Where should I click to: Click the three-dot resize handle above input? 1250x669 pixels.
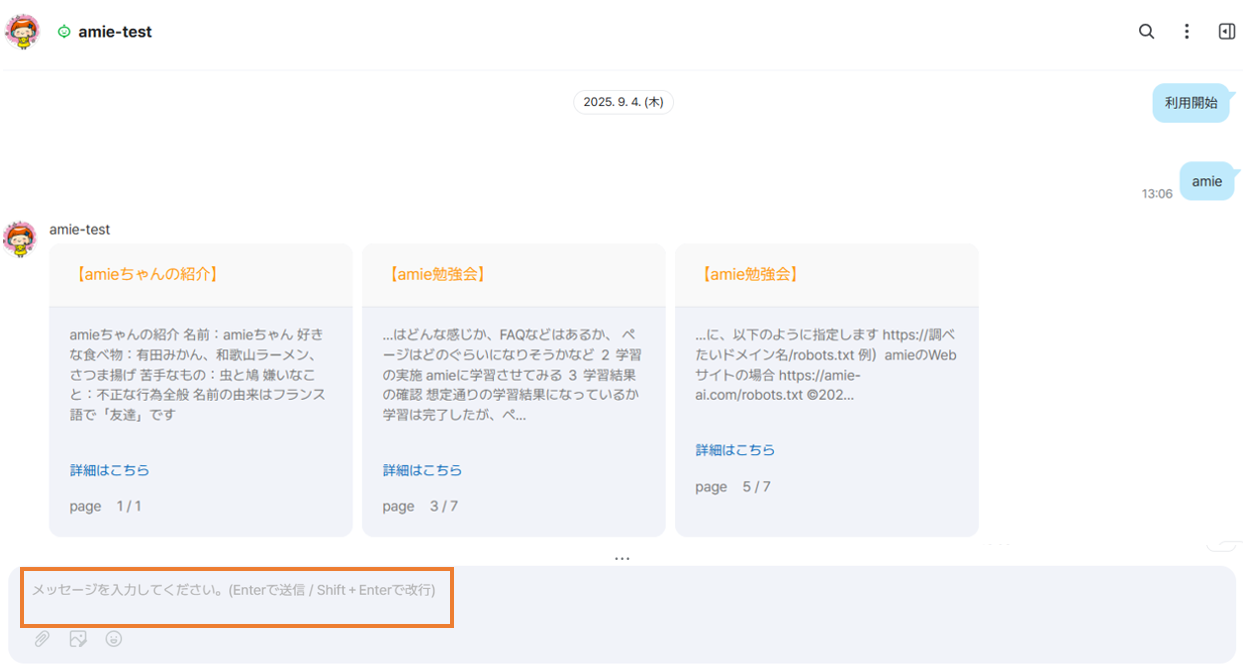[622, 558]
